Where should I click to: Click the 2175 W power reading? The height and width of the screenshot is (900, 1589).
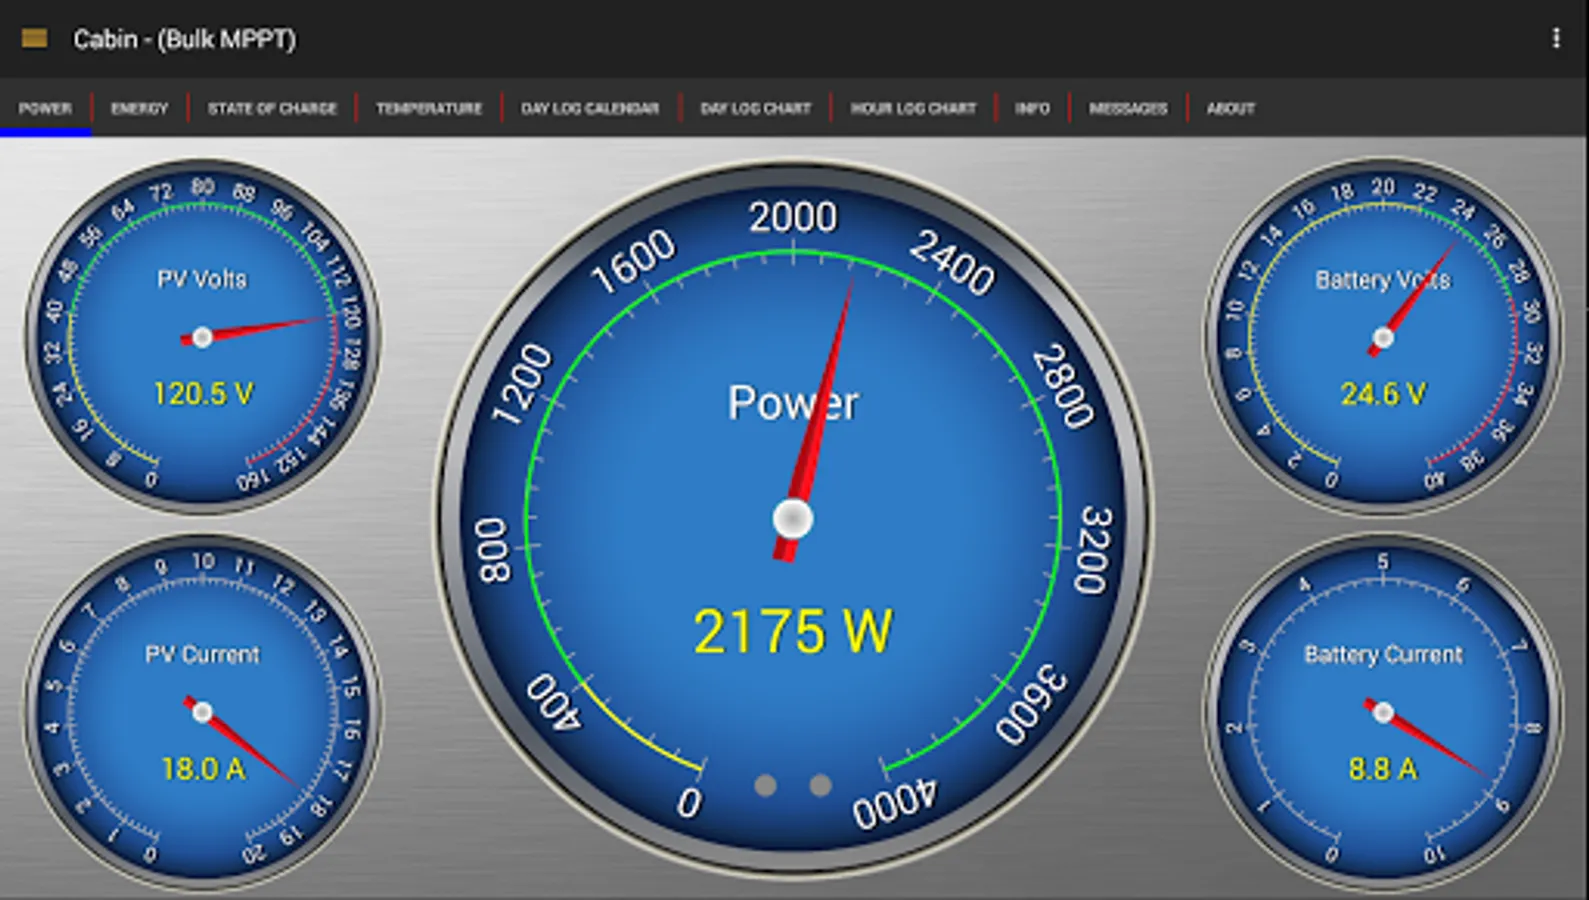coord(792,632)
